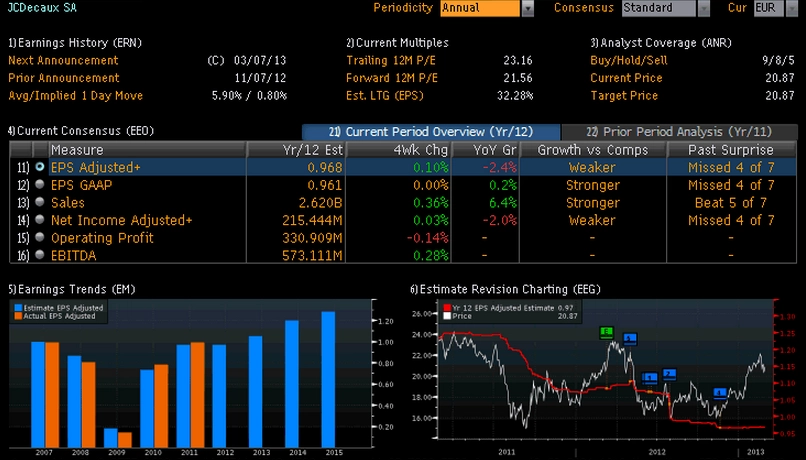
Task: Click the Net Income Adjusted+ measure label
Action: (121, 220)
